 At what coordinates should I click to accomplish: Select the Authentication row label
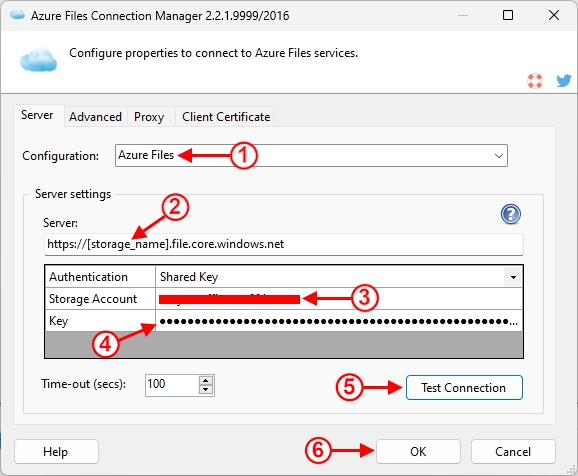click(x=100, y=277)
